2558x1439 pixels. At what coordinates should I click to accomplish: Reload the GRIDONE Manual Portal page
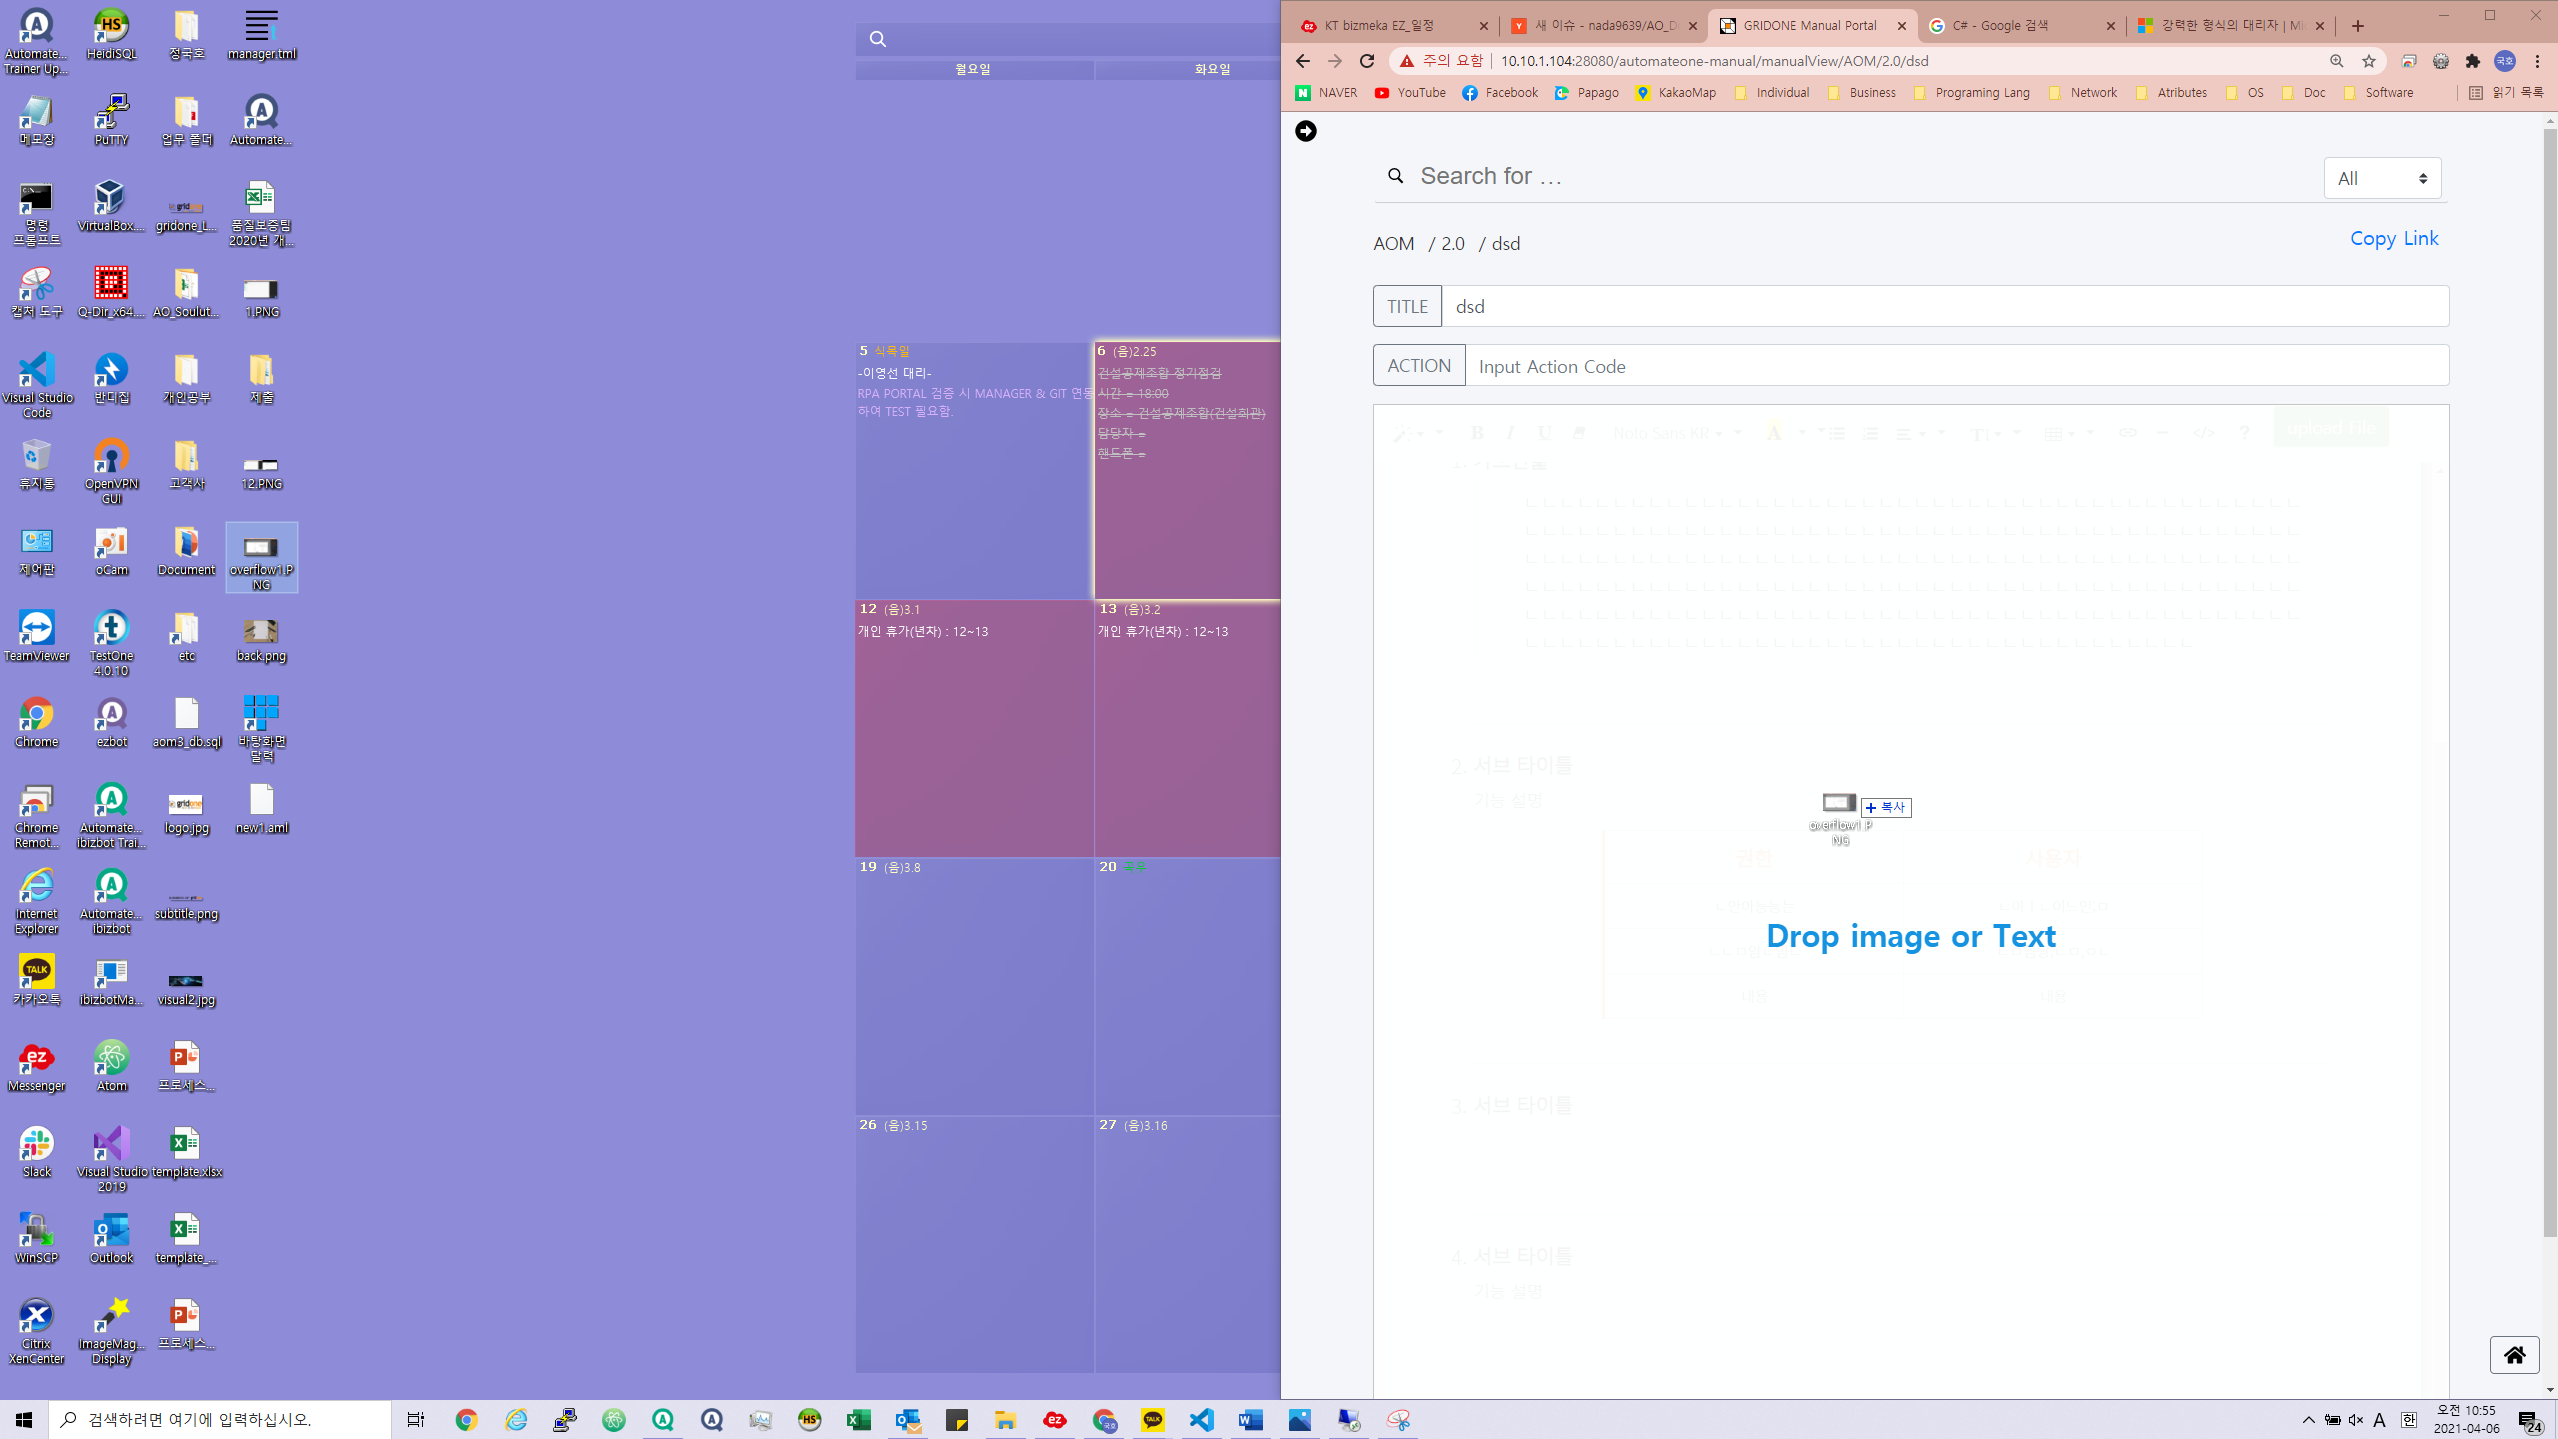point(1366,61)
